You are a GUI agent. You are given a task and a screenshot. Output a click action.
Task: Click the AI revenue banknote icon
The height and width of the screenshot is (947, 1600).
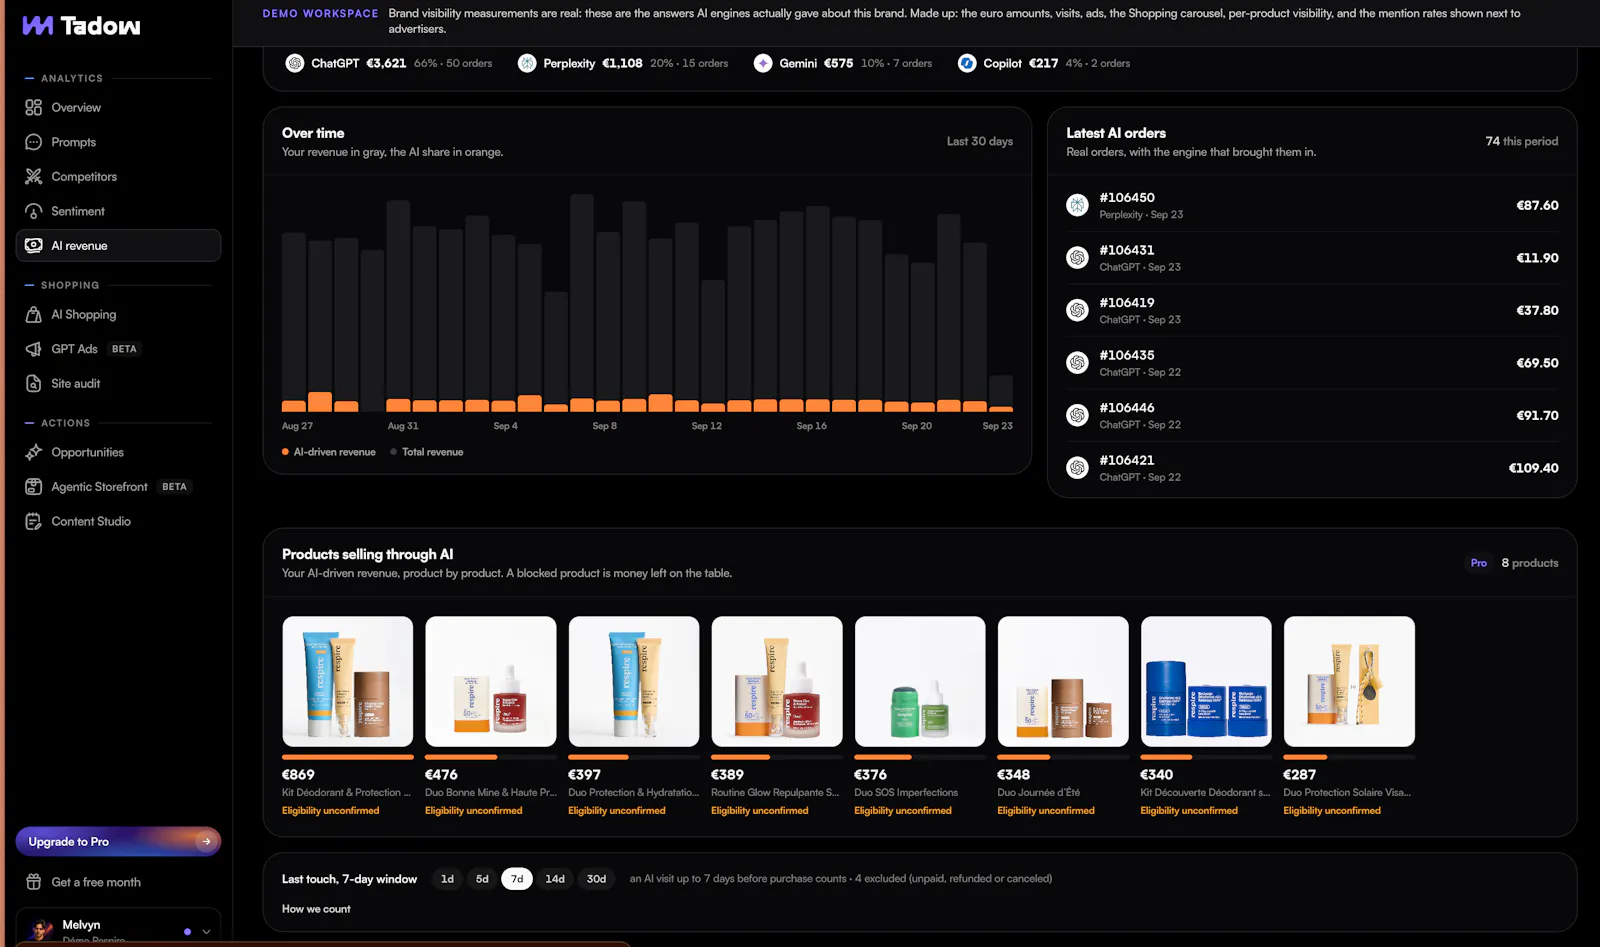click(x=33, y=245)
